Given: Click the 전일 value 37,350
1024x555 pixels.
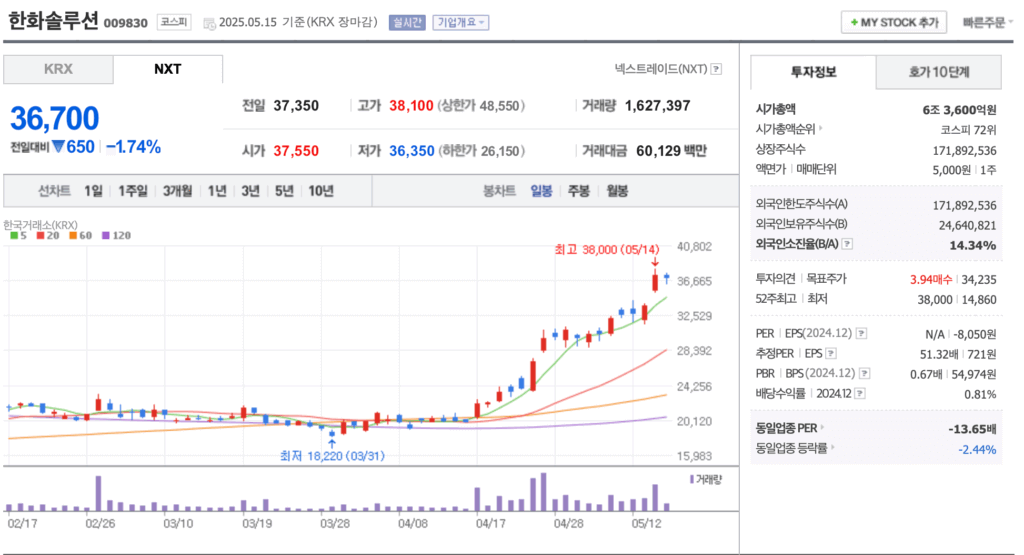Looking at the screenshot, I should (296, 106).
